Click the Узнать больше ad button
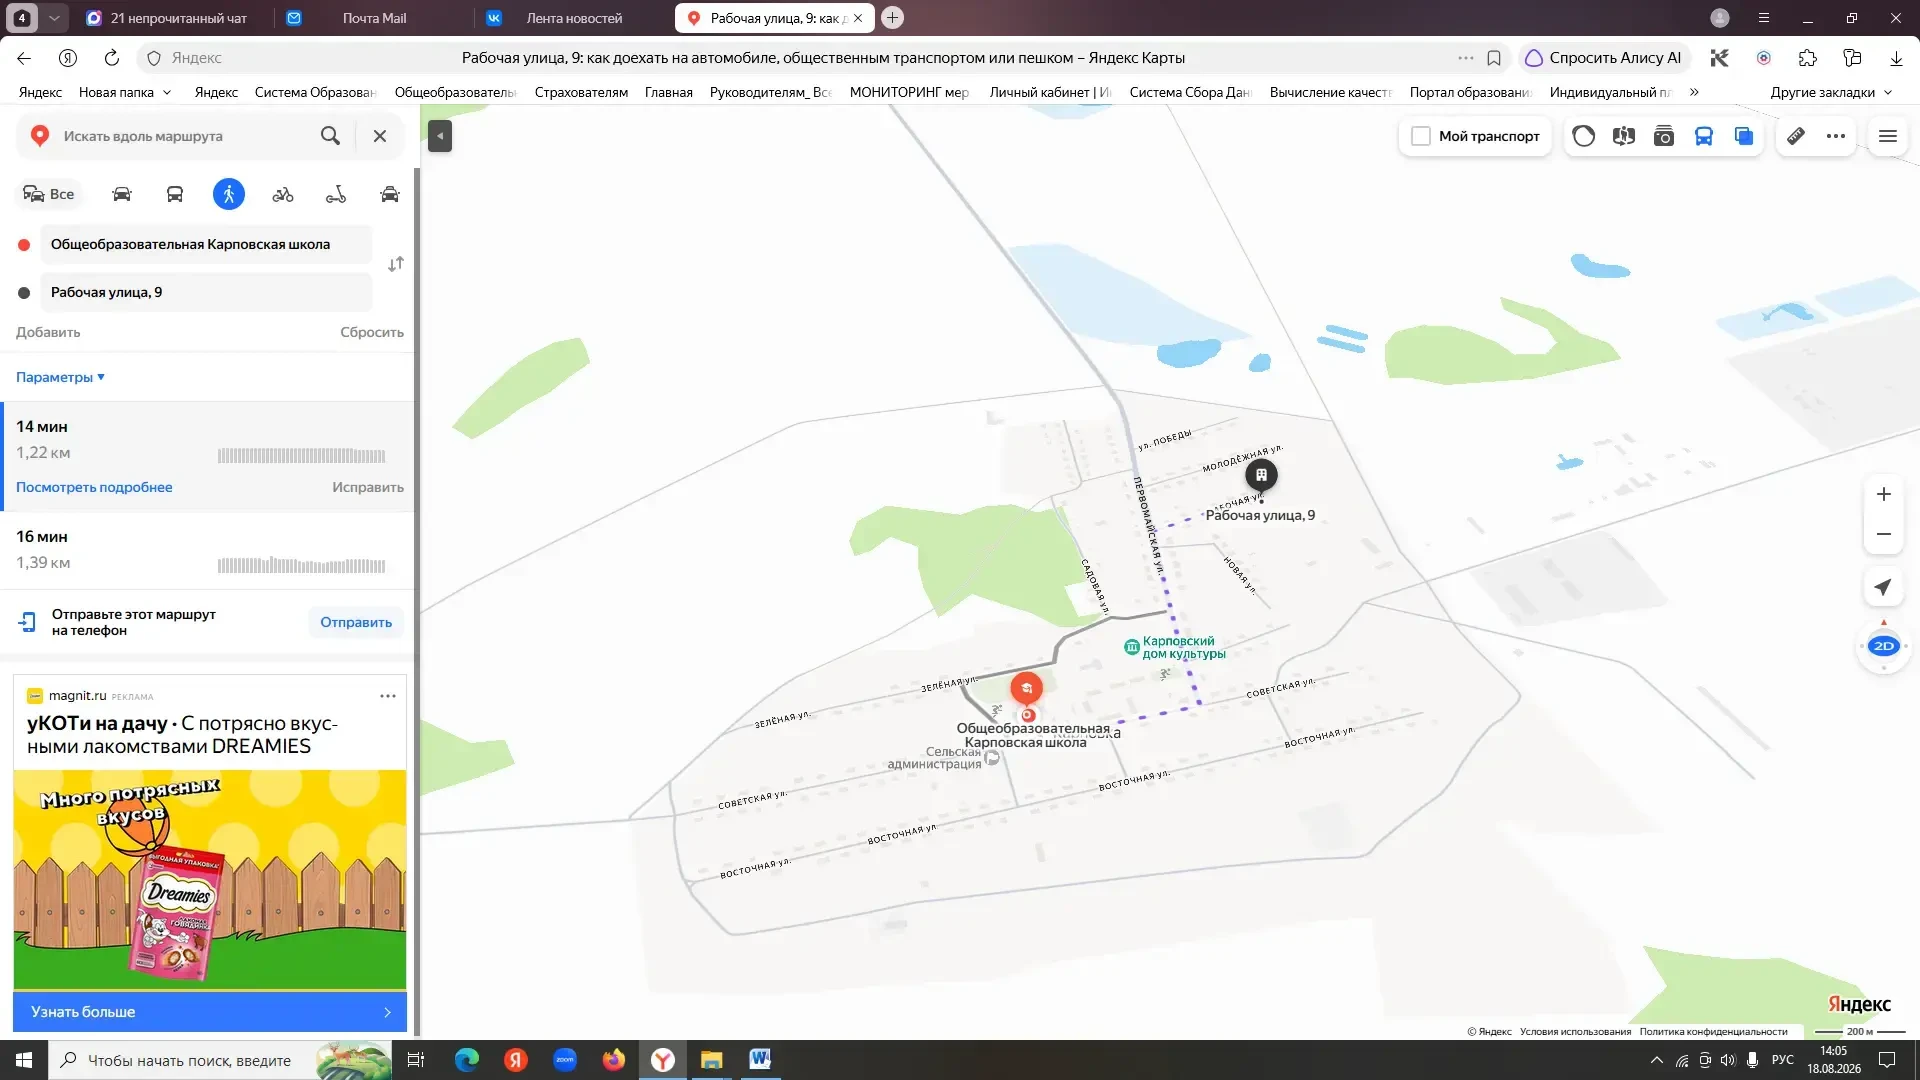 point(210,1012)
